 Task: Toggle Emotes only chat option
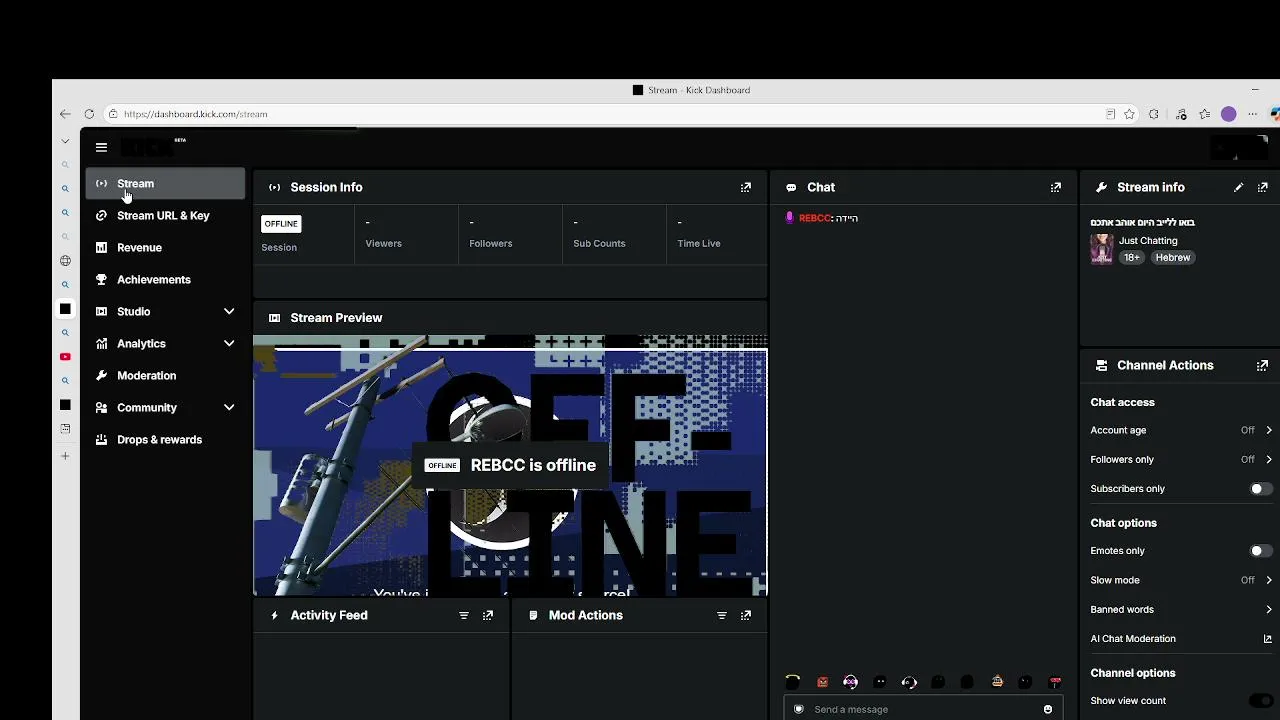(x=1261, y=551)
